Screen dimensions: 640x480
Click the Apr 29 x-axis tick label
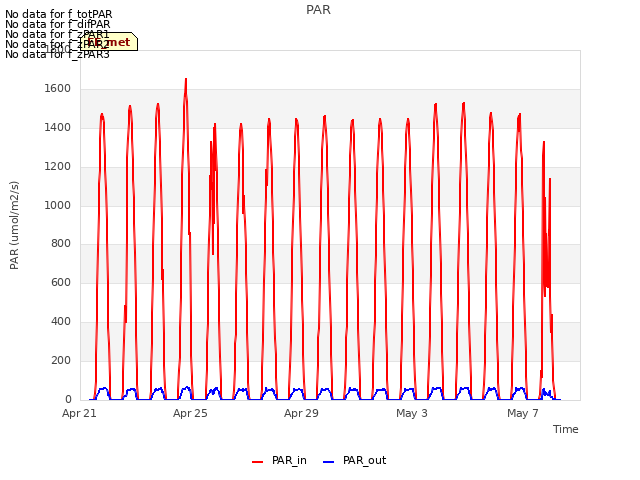(x=301, y=413)
